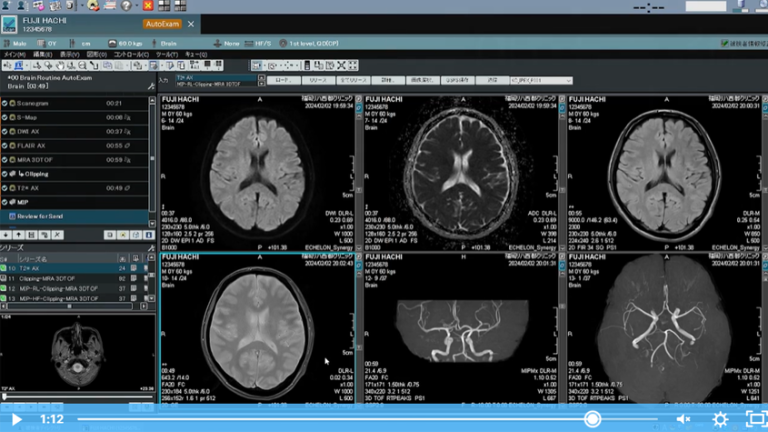Click the AutoExam button
Viewport: 768px width, 432px height.
pos(163,23)
